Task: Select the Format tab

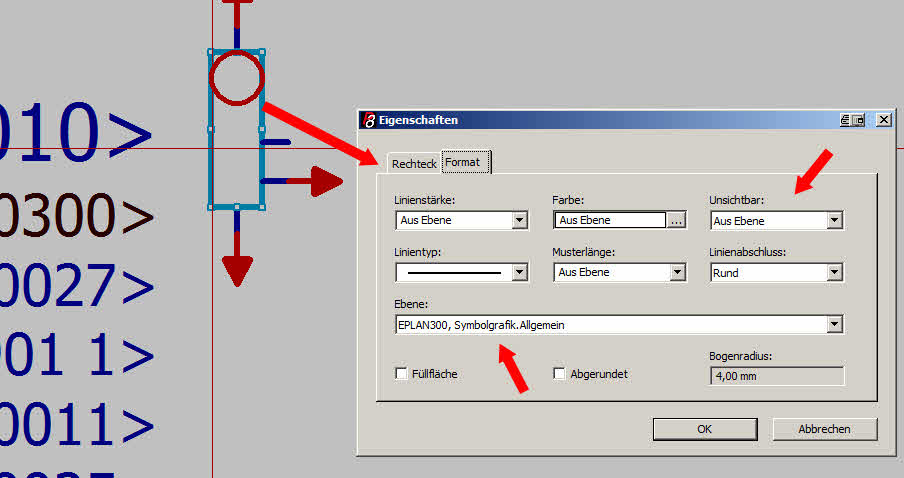Action: click(466, 162)
